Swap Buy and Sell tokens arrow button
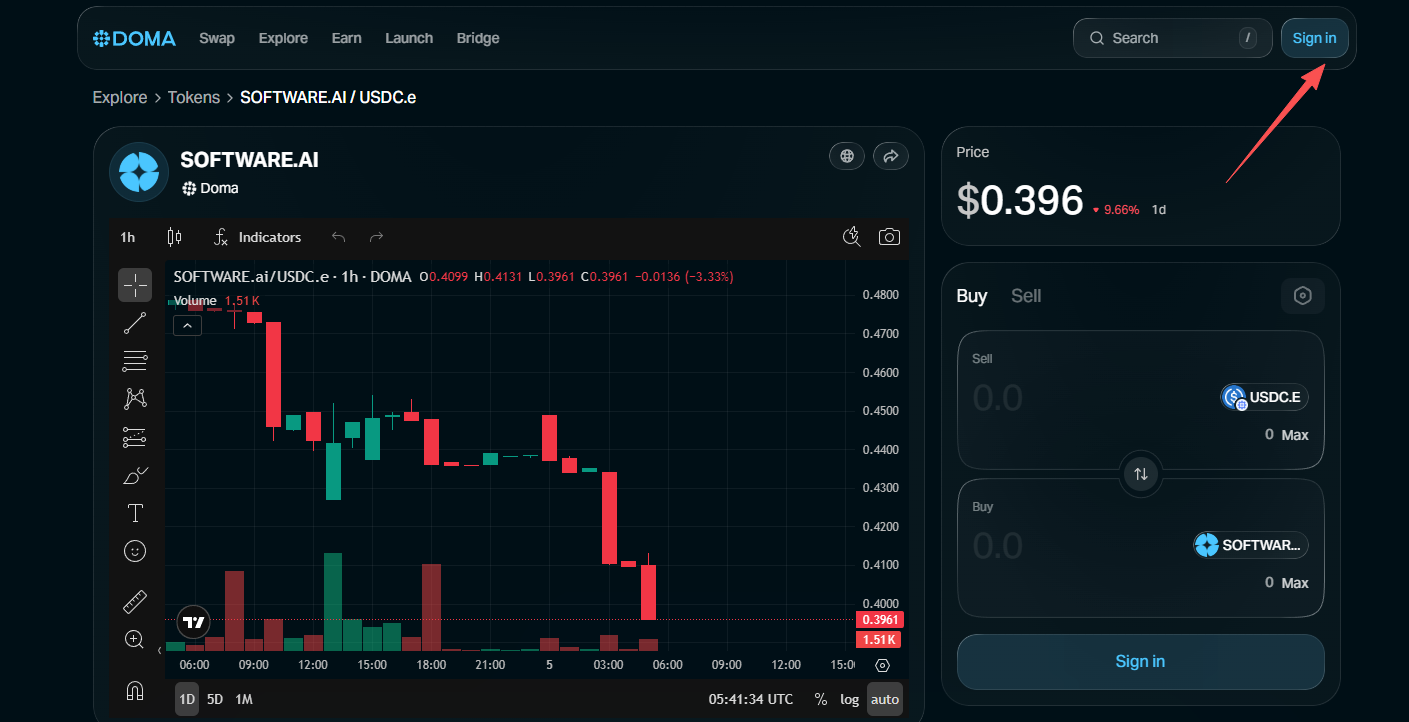 [1141, 473]
